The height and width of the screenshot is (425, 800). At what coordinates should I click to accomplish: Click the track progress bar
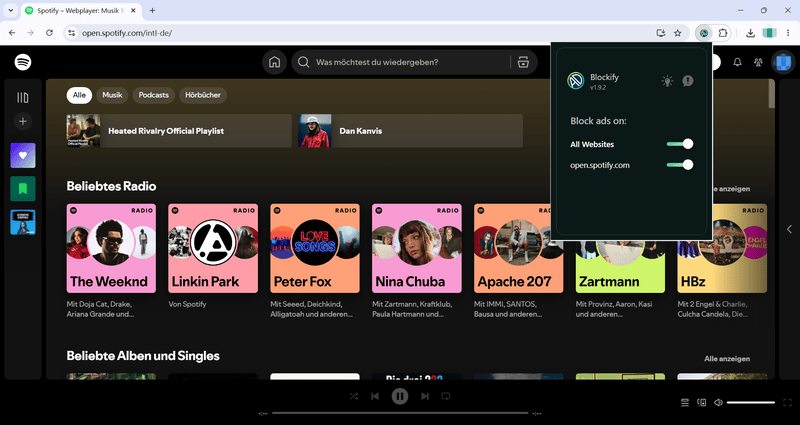tap(400, 413)
